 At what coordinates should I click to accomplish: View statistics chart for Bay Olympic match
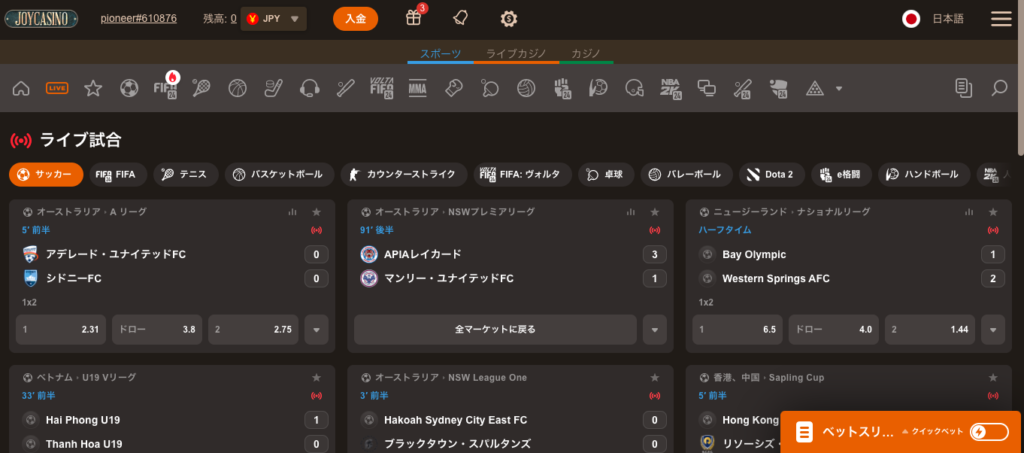(969, 212)
